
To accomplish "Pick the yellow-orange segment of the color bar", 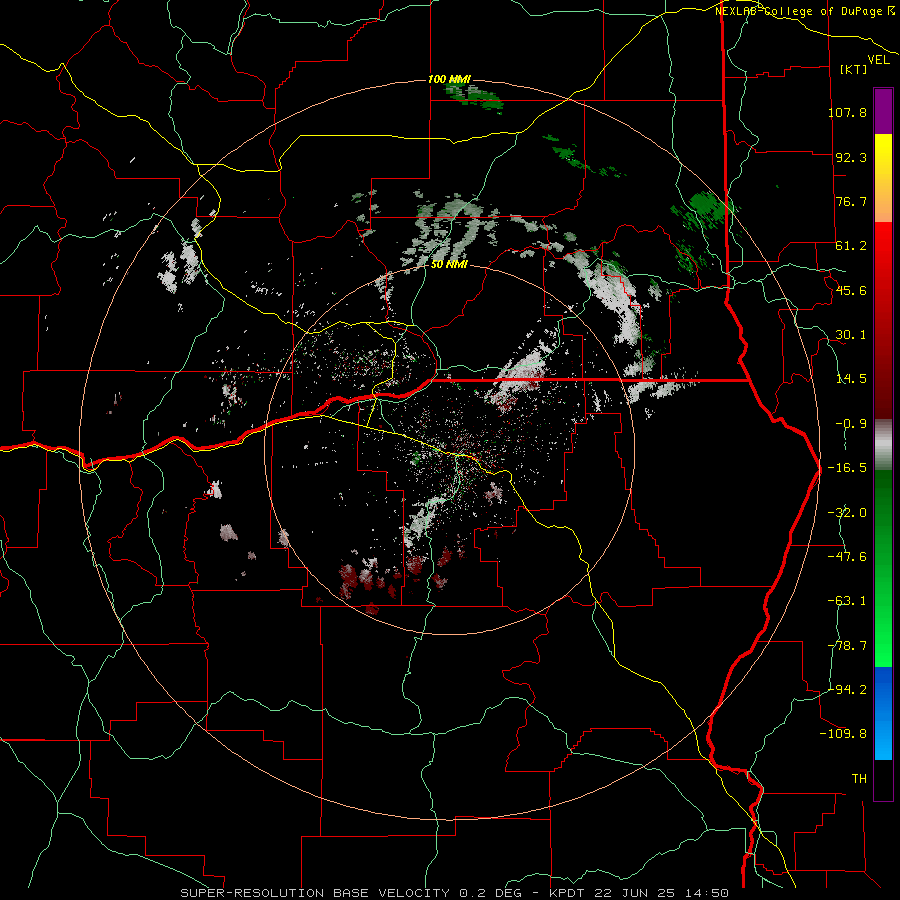I will pos(883,178).
